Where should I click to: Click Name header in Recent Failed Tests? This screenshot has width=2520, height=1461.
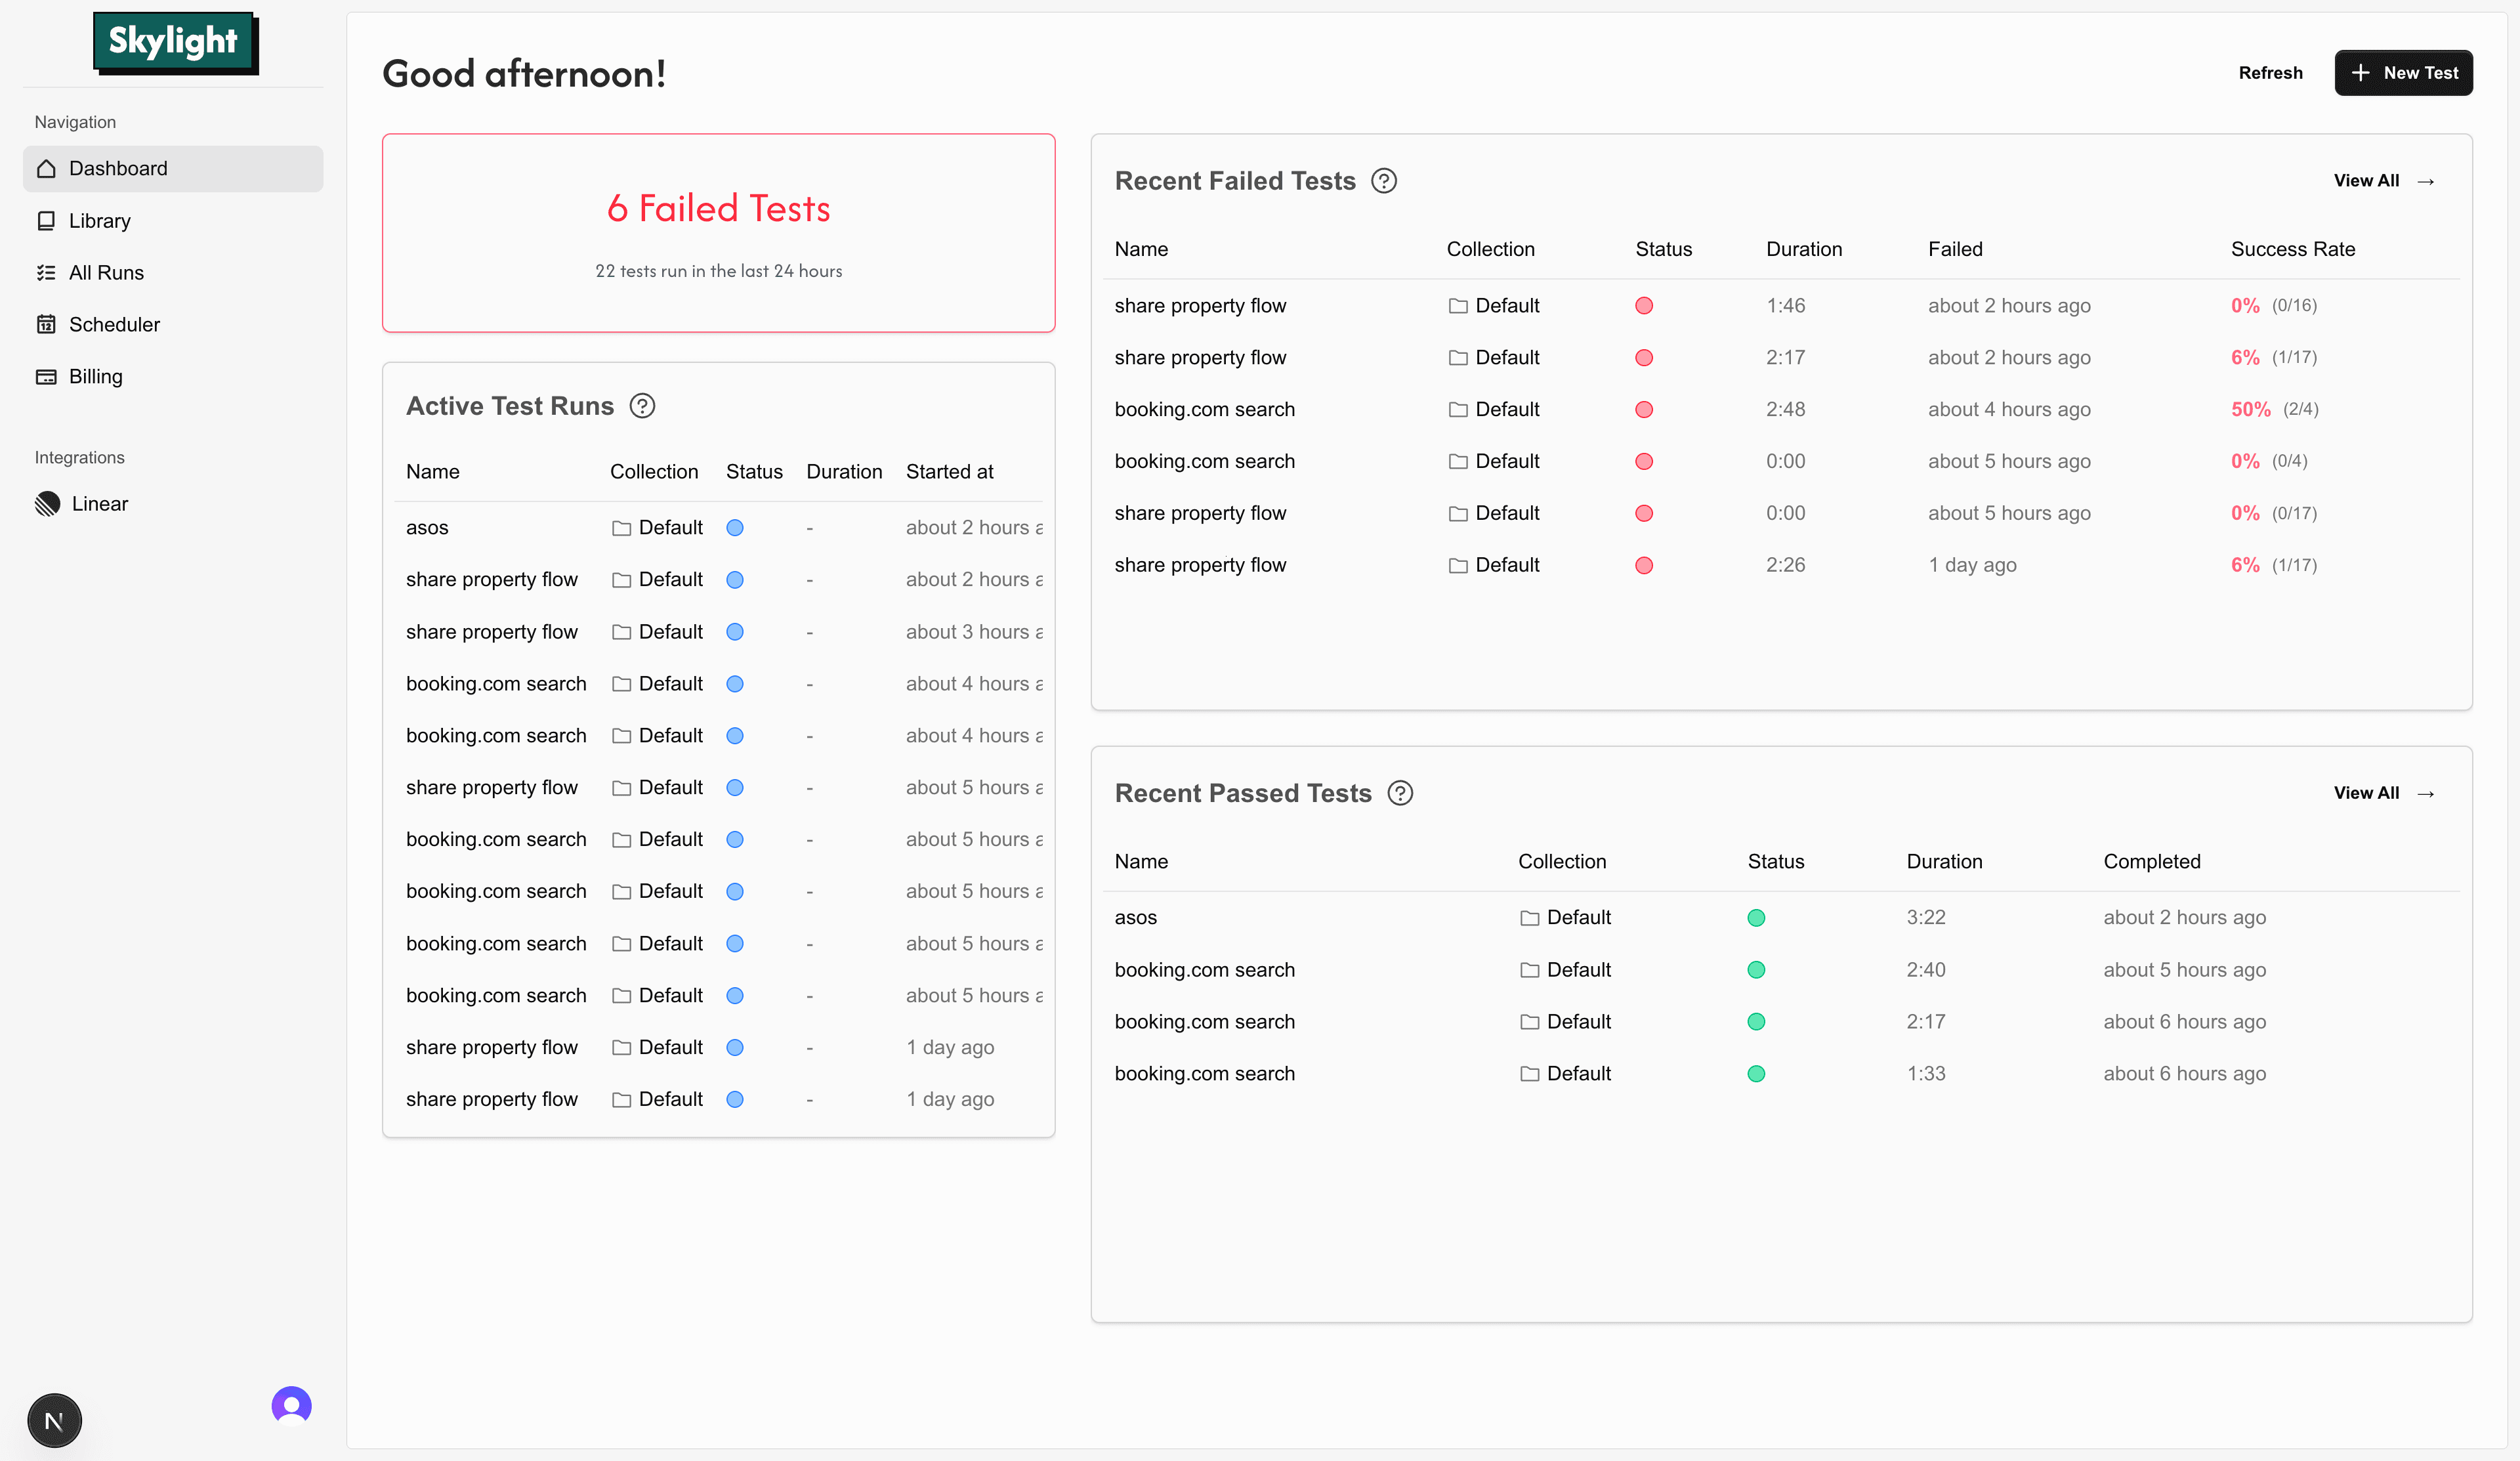pyautogui.click(x=1141, y=249)
